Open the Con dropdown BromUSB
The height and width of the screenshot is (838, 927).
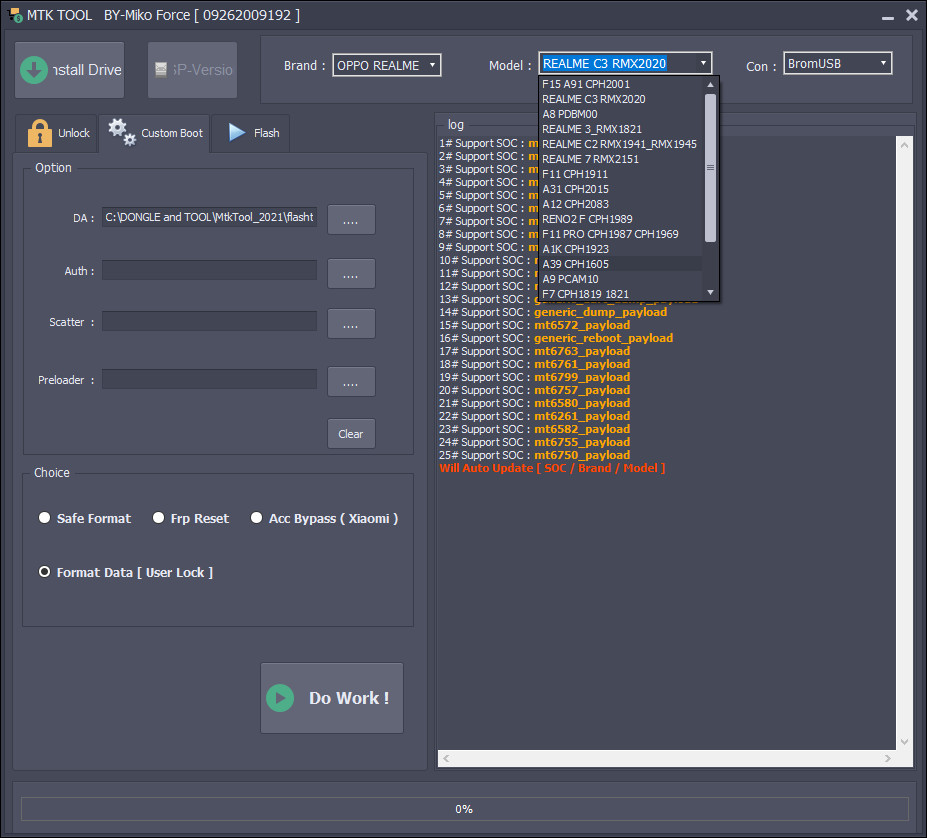(837, 63)
